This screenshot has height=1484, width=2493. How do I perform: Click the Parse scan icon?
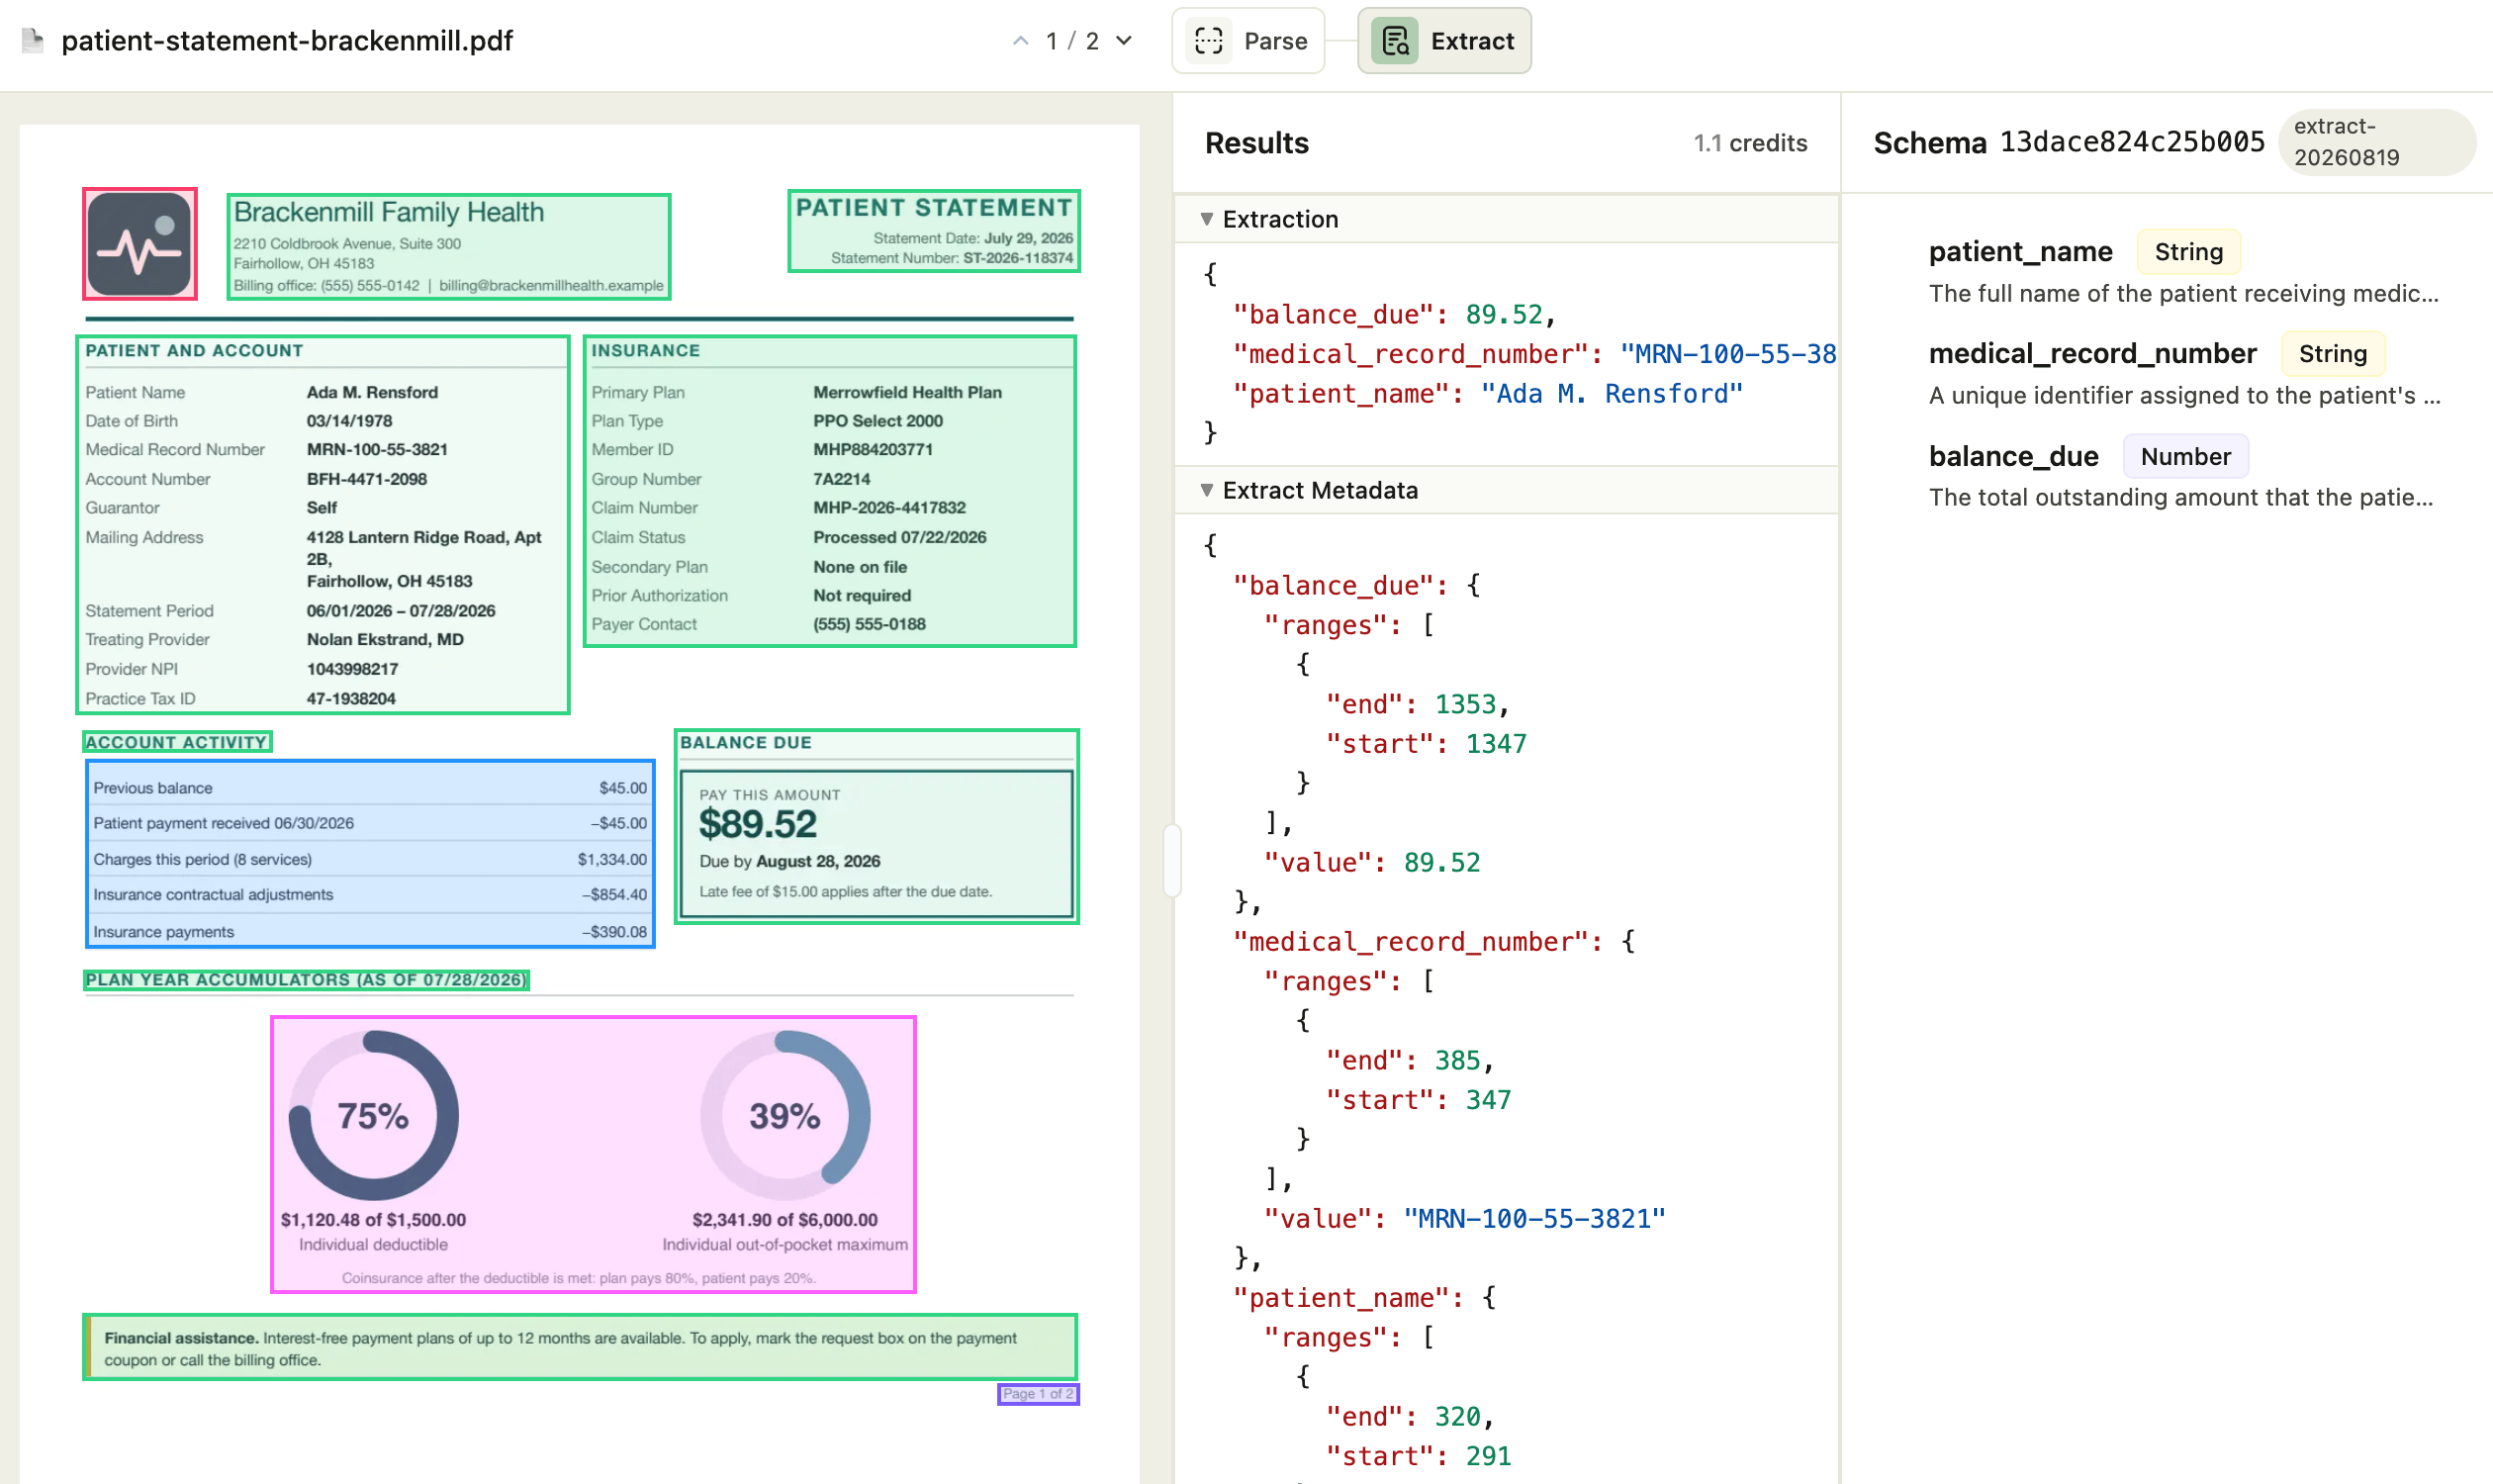[x=1208, y=41]
